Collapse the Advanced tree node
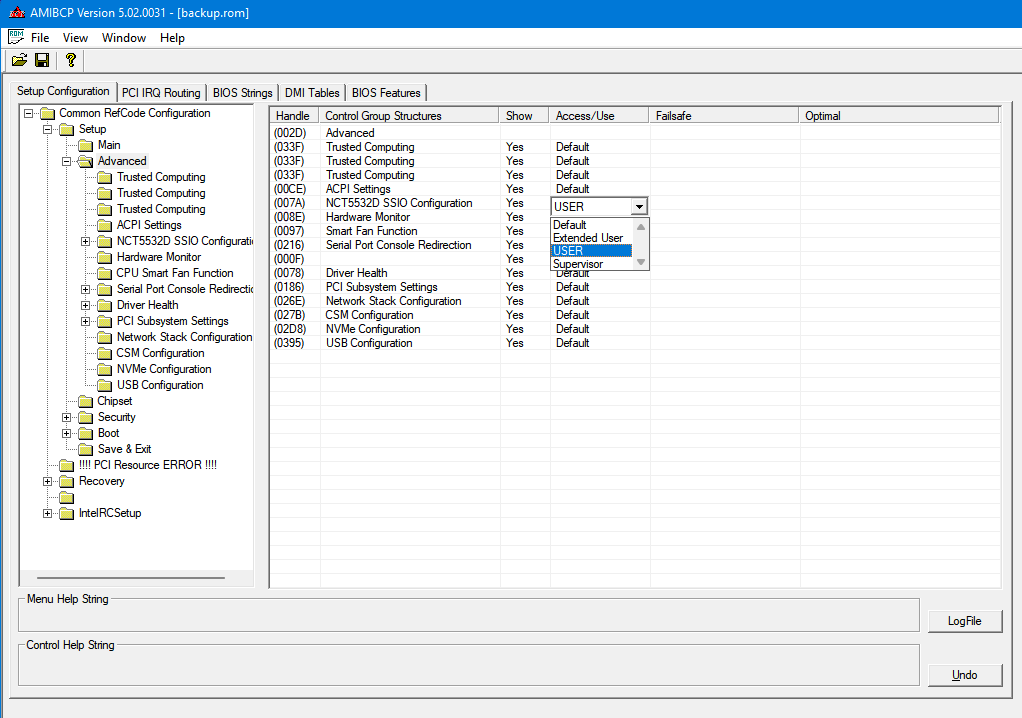 pos(66,161)
